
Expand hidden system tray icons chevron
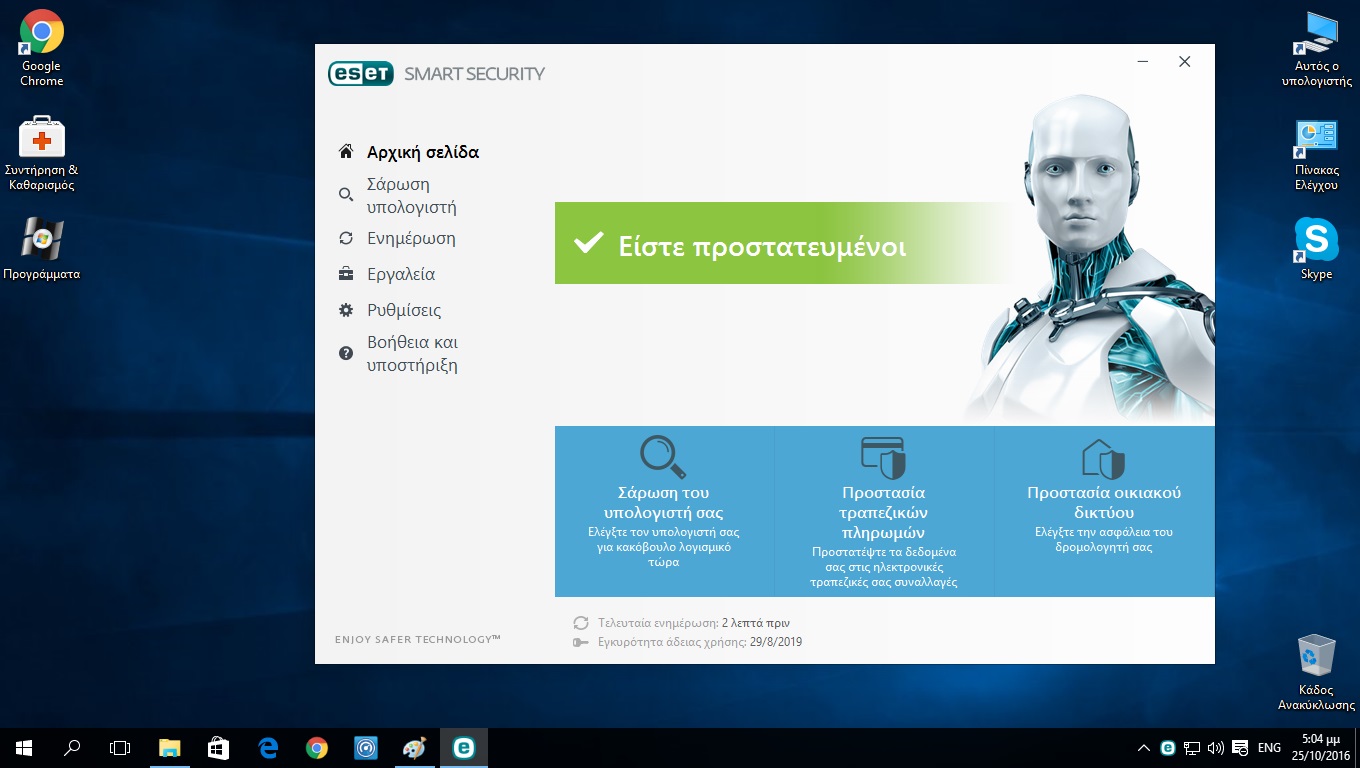point(1144,748)
